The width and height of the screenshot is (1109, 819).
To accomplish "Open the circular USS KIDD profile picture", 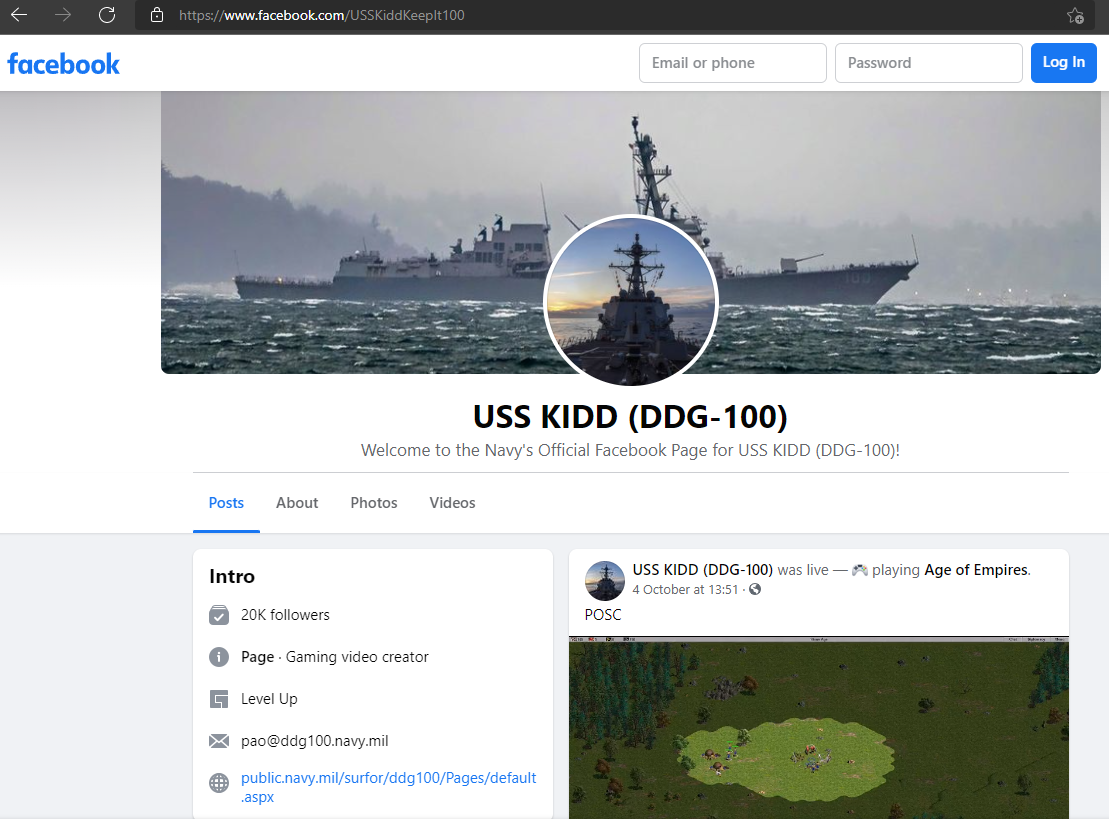I will click(x=630, y=300).
